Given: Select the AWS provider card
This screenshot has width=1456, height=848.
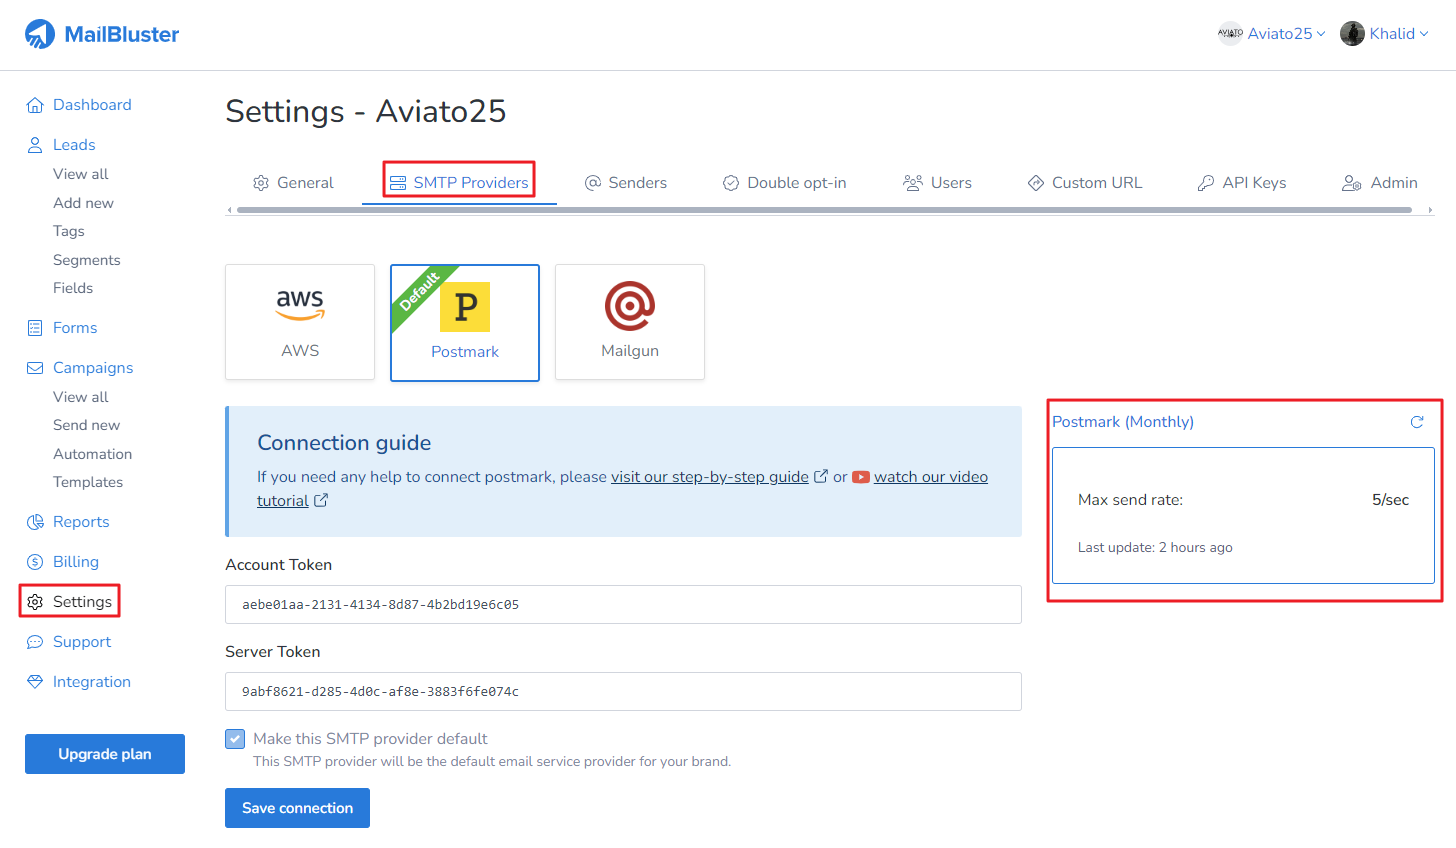Looking at the screenshot, I should click(300, 322).
